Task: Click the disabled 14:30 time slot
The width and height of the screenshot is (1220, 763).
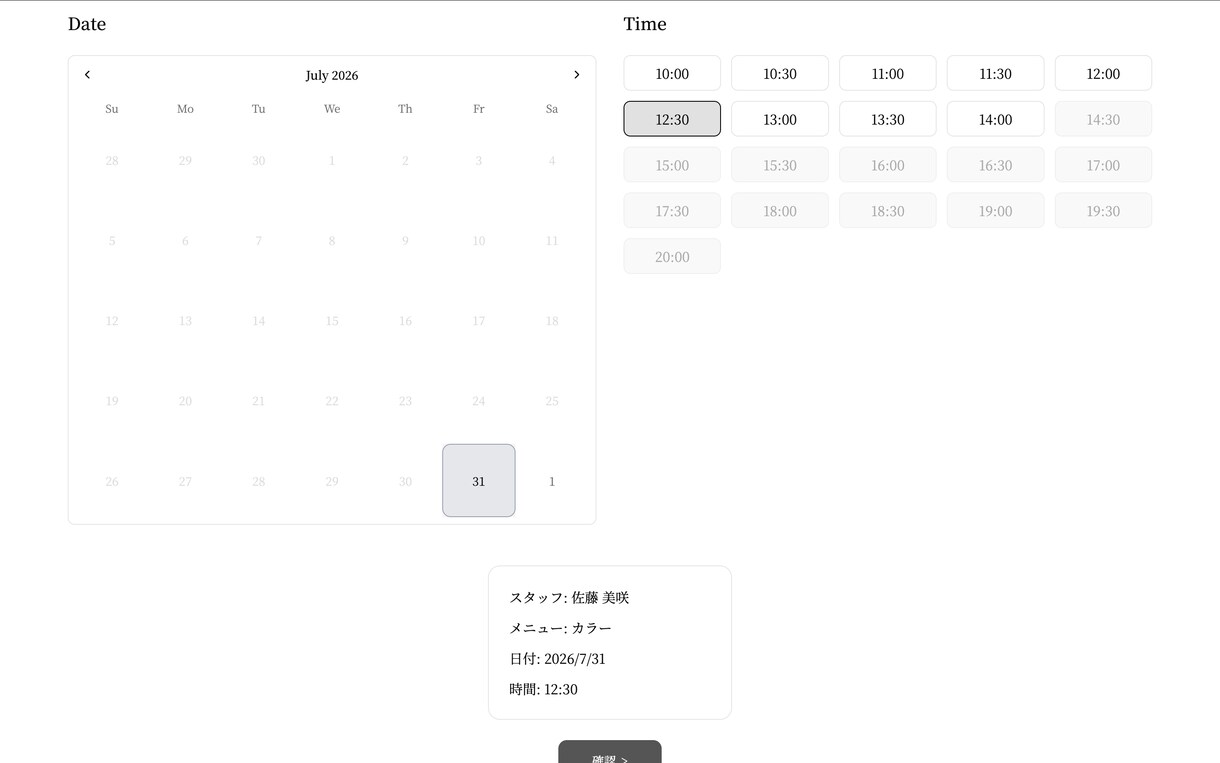Action: coord(1103,119)
